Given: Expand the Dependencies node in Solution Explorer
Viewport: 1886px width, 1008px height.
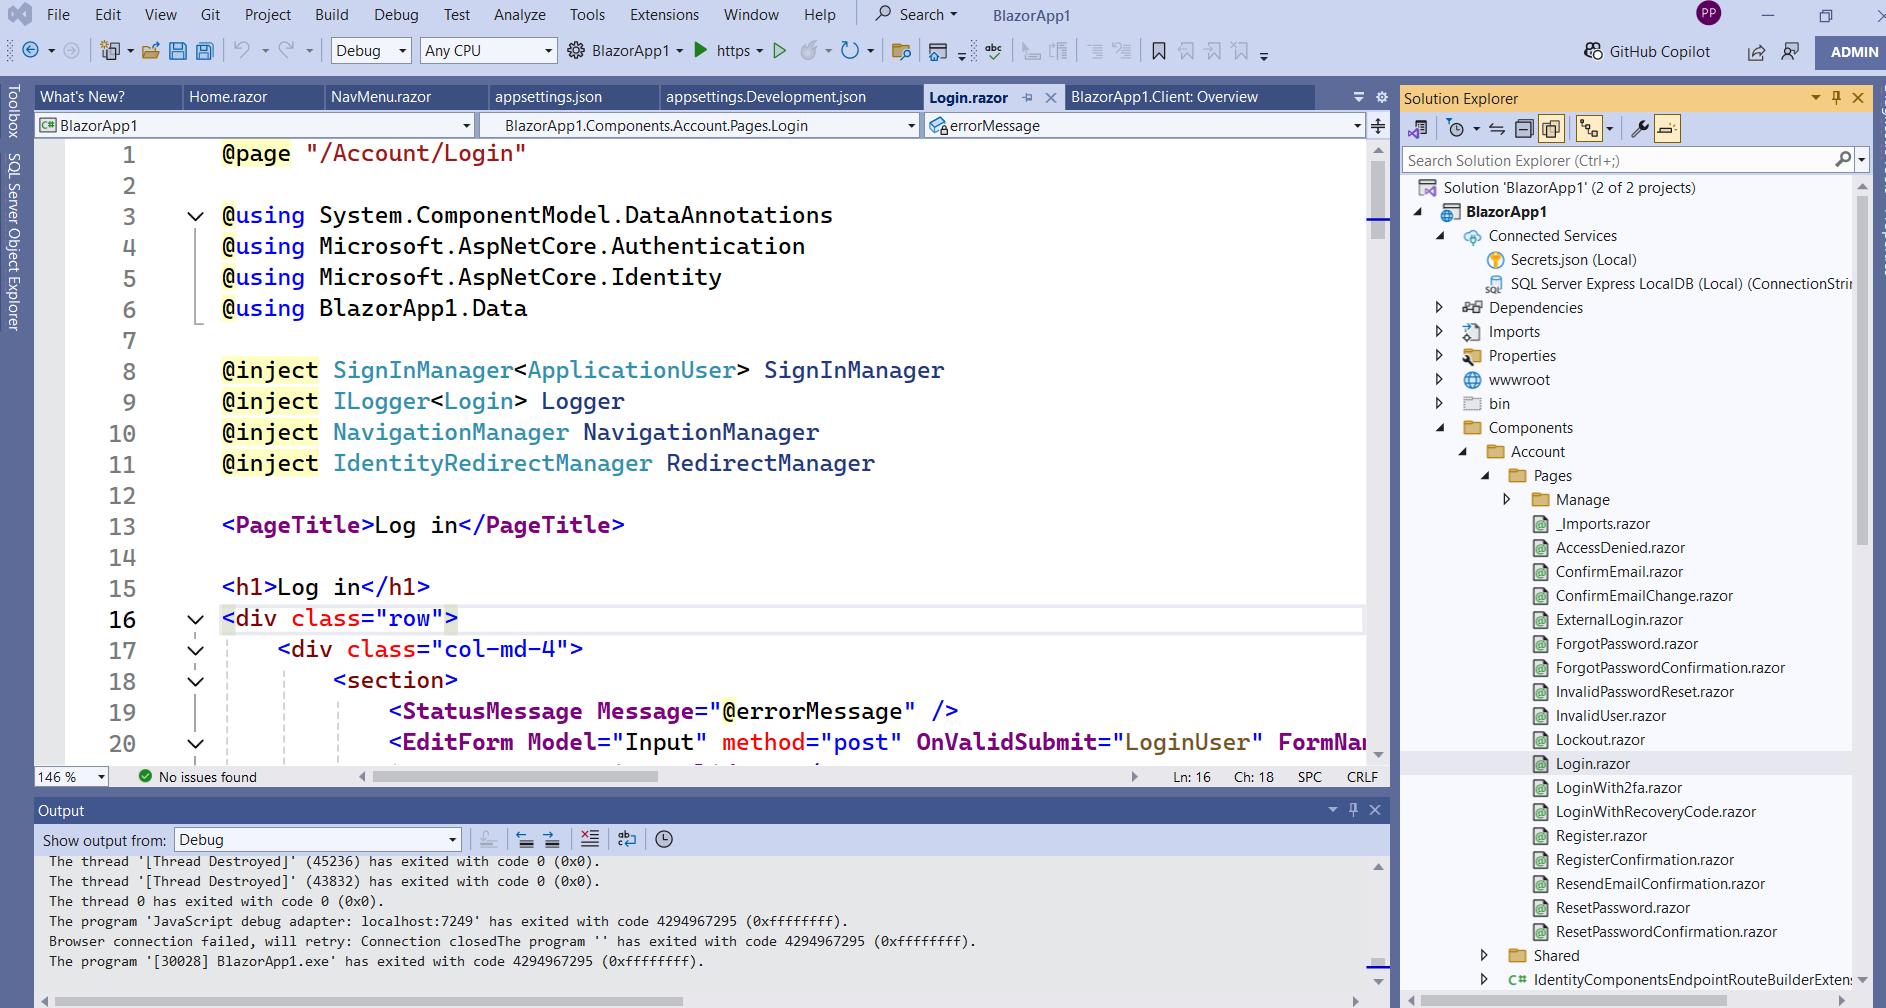Looking at the screenshot, I should [x=1439, y=308].
